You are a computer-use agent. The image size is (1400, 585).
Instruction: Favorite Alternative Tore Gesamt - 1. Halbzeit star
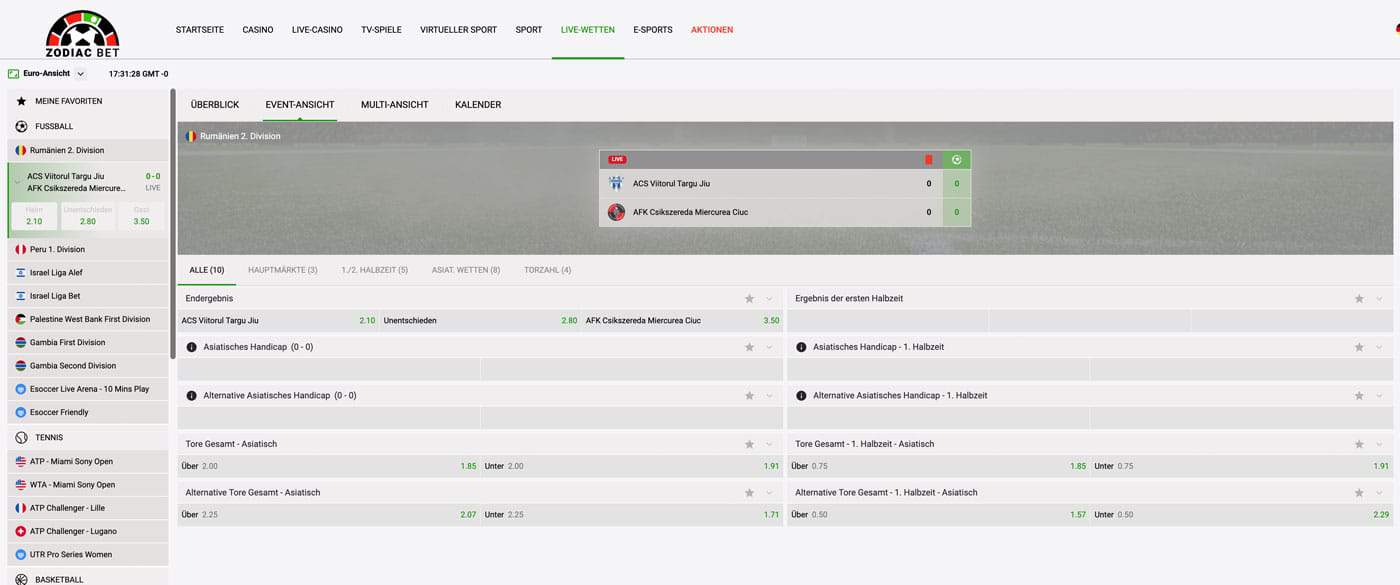coord(1359,492)
